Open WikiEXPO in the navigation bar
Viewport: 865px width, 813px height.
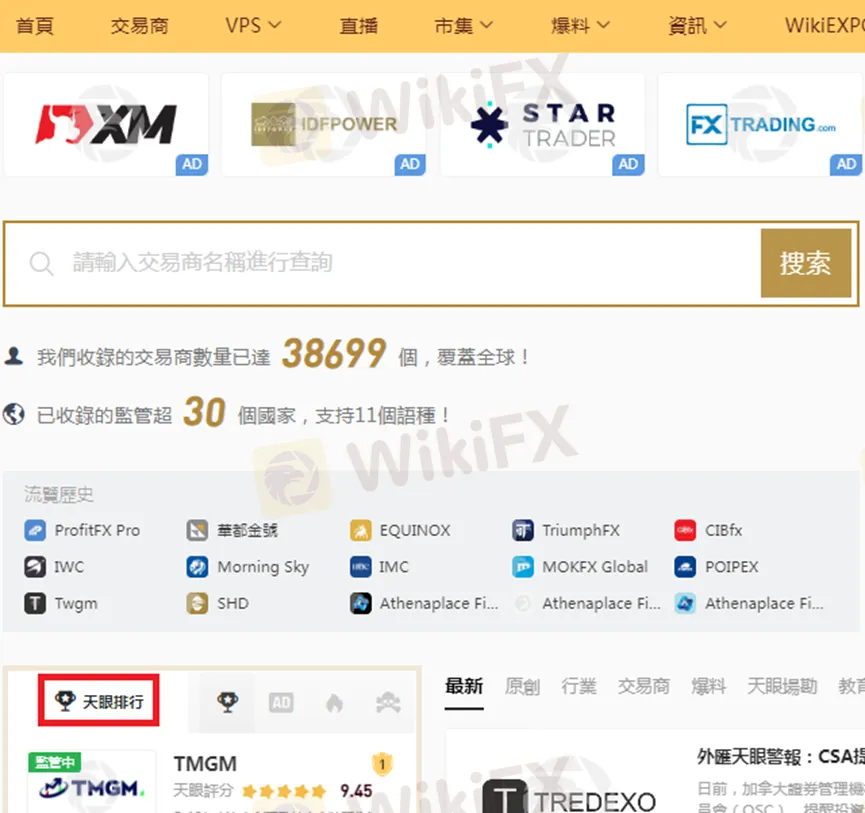pos(825,25)
